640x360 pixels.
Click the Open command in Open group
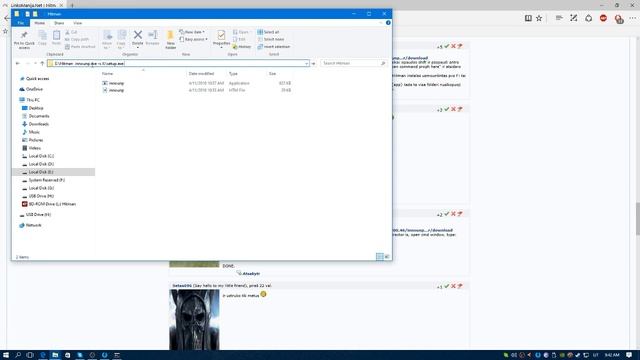(241, 32)
